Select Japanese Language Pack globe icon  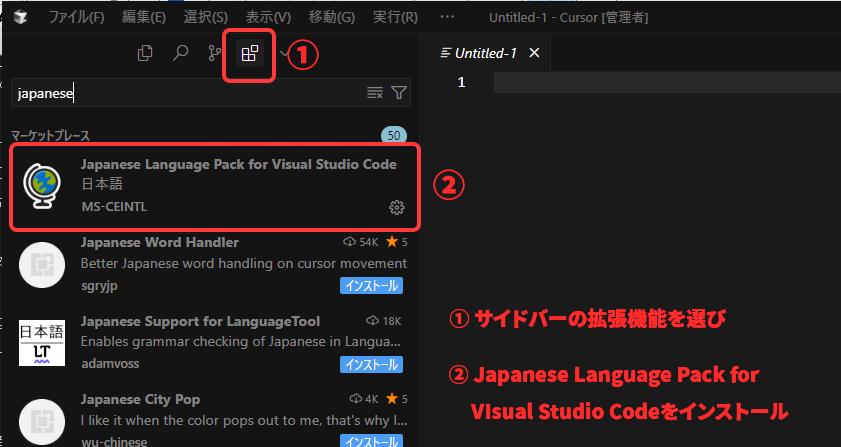[x=42, y=186]
